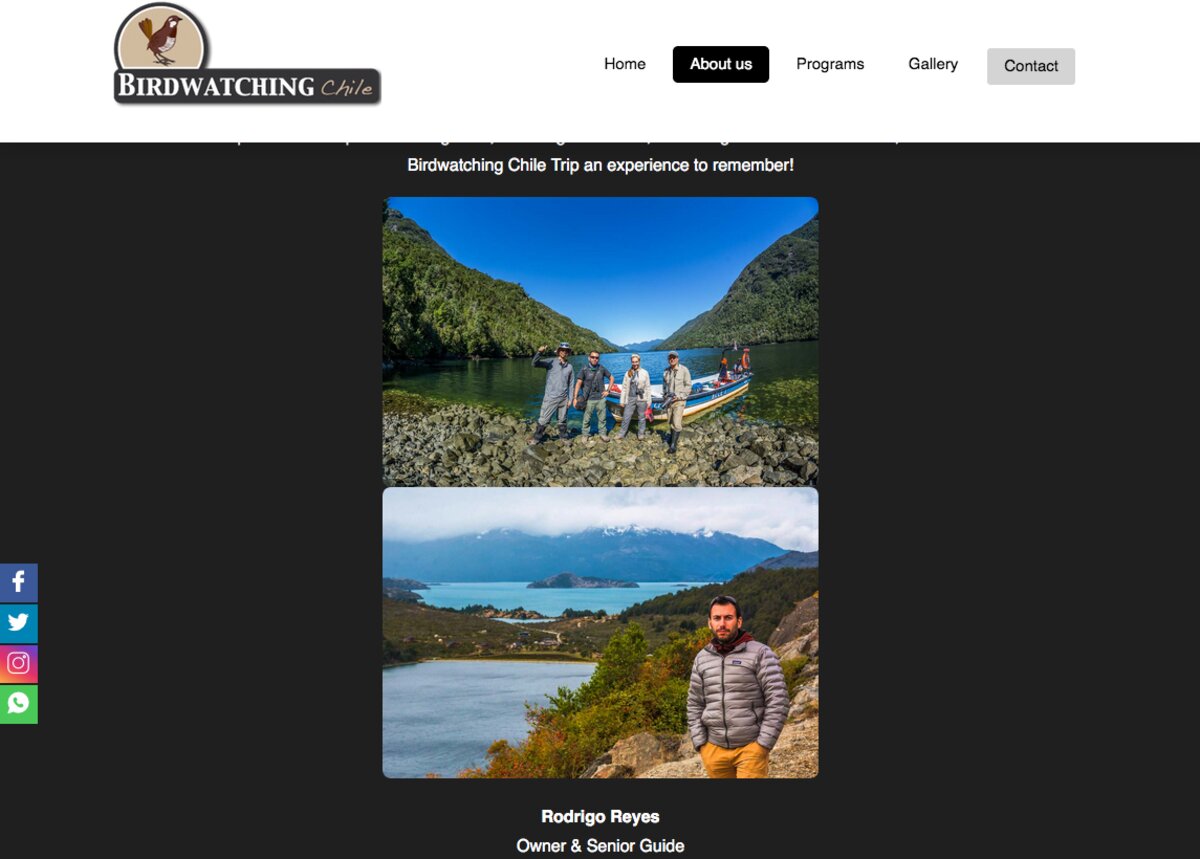Click the gray Contact button
Viewport: 1200px width, 859px height.
click(x=1031, y=66)
